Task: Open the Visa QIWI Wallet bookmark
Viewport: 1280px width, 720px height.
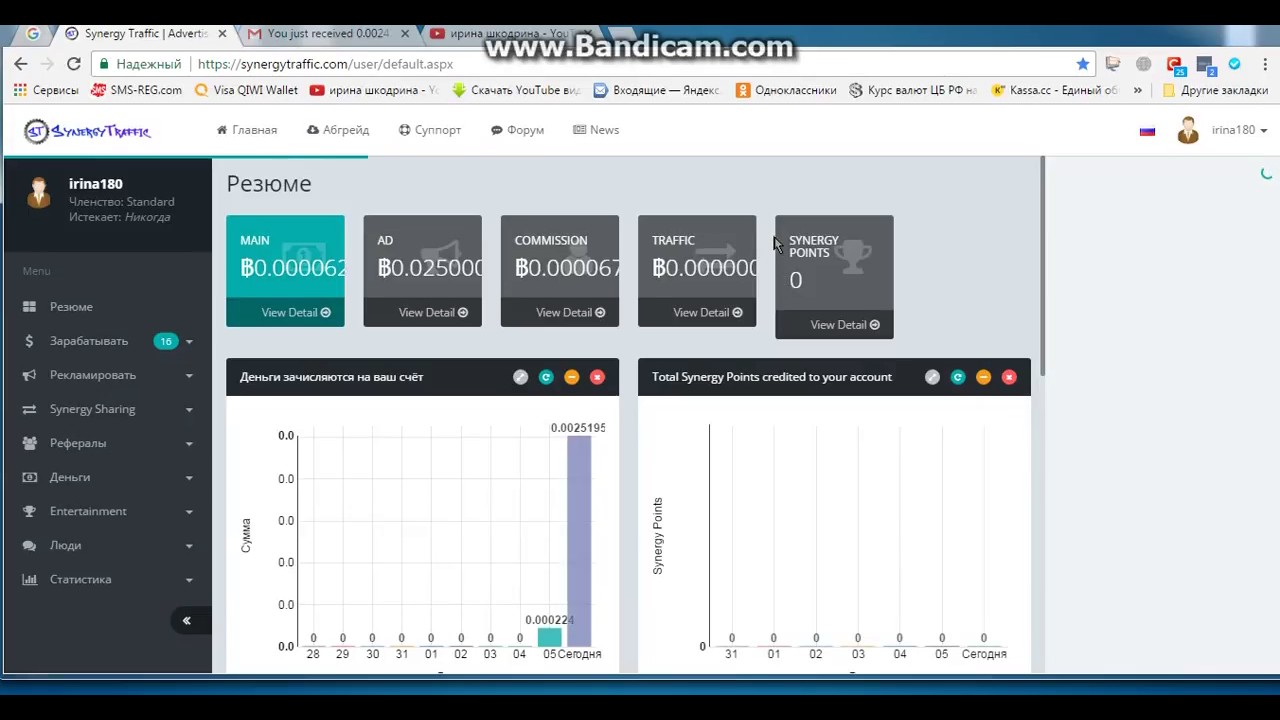Action: coord(246,90)
